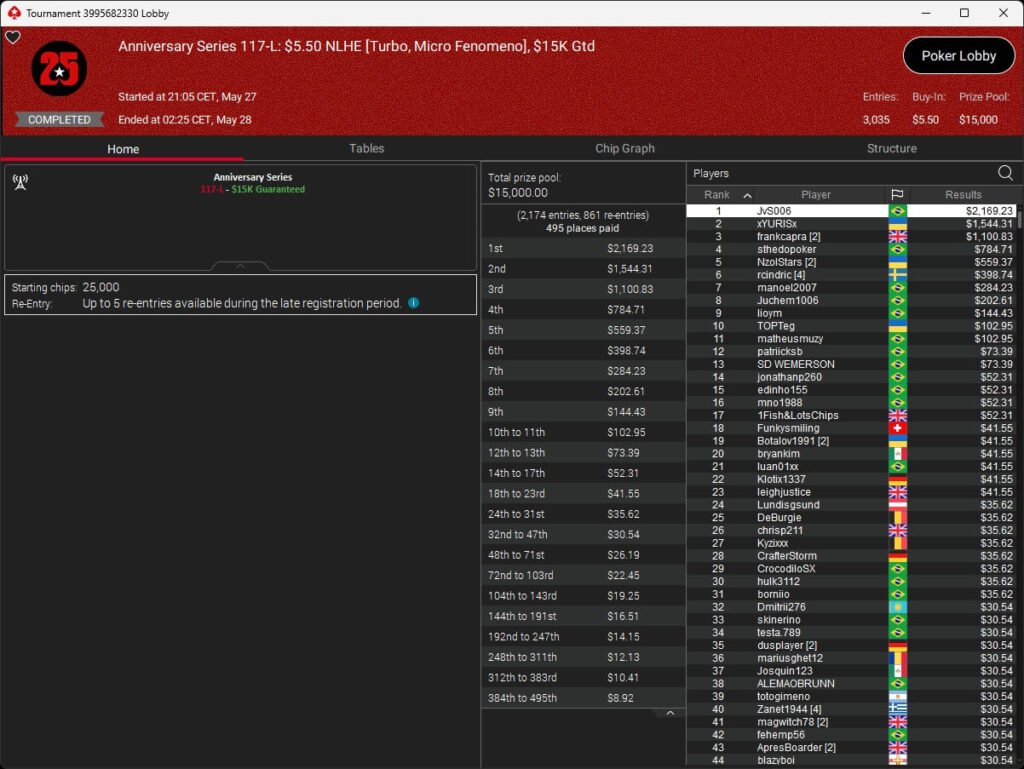Click the UK flag beside frankcapra [2]

[897, 236]
